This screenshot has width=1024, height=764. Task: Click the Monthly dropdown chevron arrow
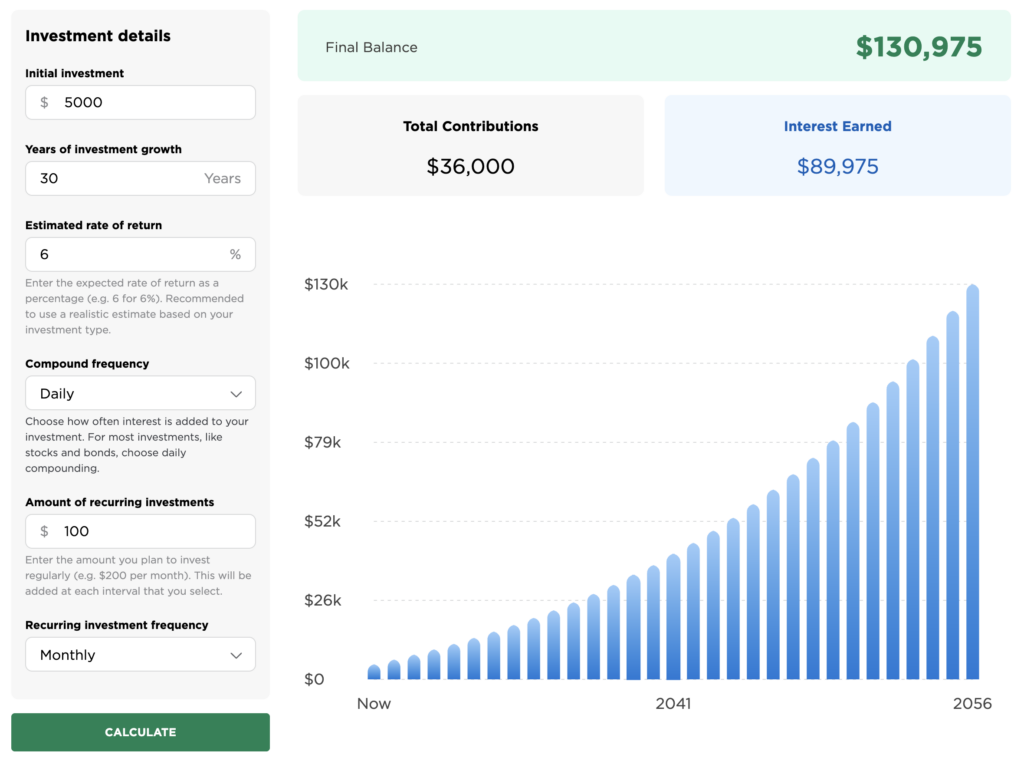point(236,655)
